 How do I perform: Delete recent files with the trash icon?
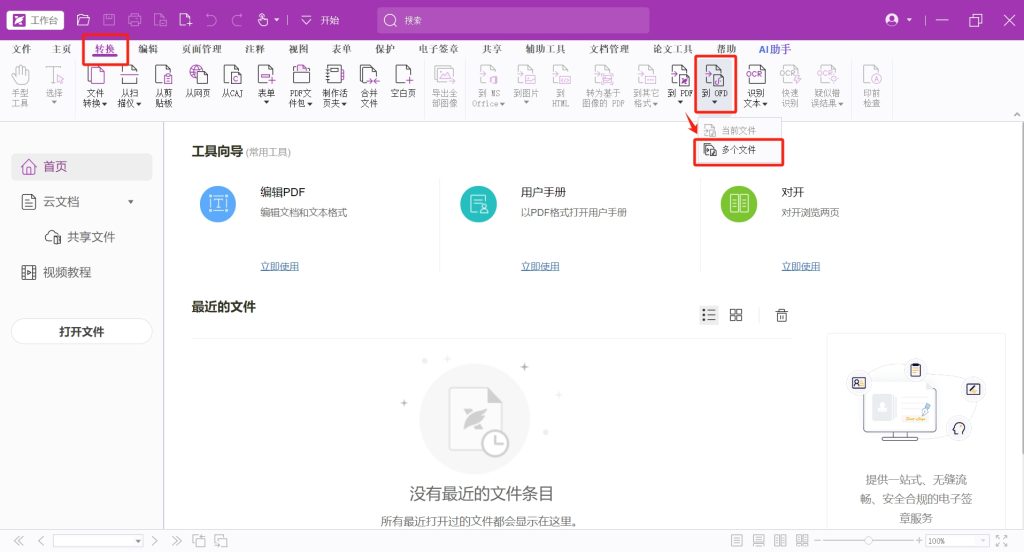coord(782,315)
